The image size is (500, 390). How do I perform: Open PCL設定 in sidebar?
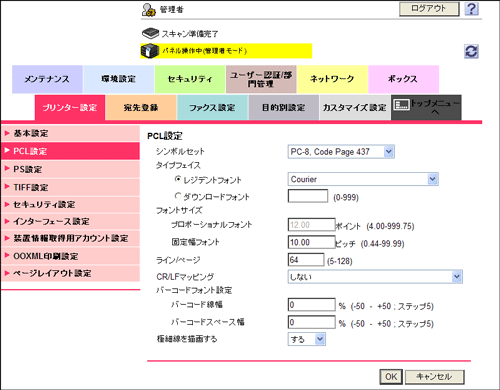pos(70,151)
